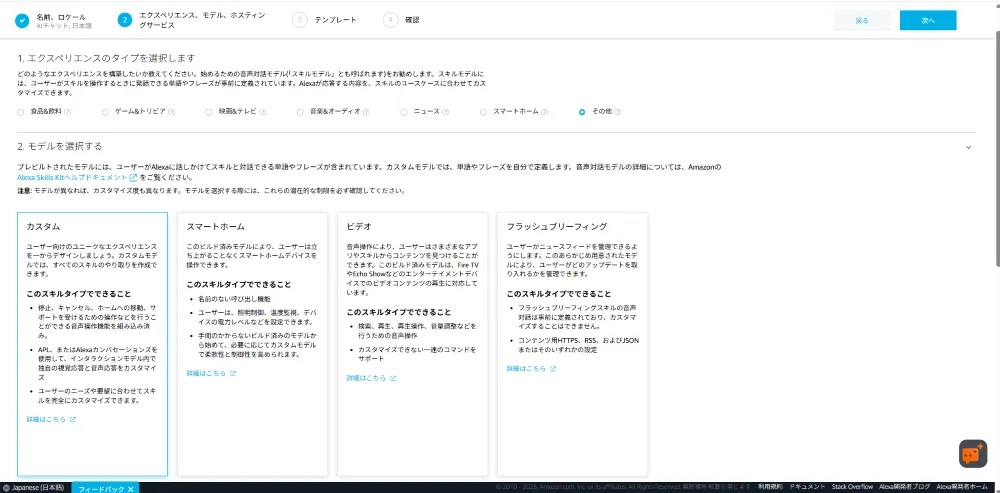1000x493 pixels.
Task: Select the ビデオ model card title
Action: coord(359,226)
